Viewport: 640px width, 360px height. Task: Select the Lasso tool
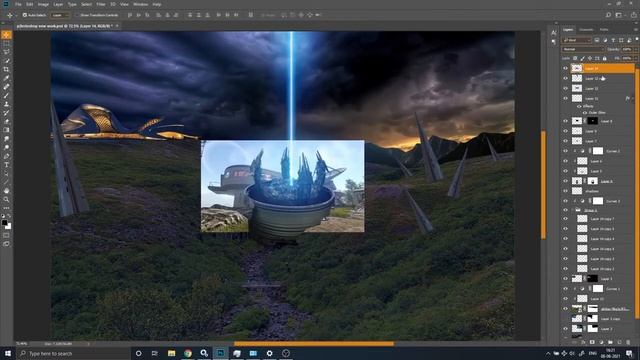(x=6, y=52)
